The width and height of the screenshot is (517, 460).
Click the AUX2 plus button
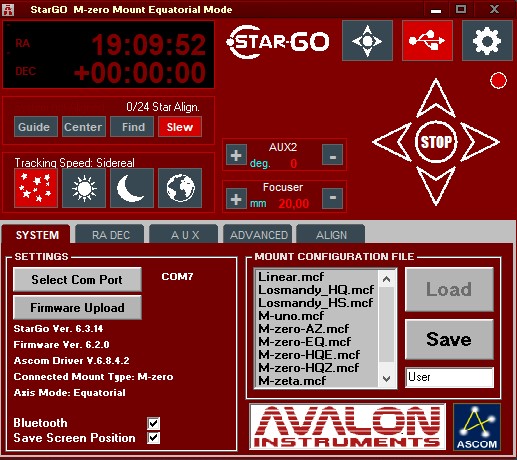pos(236,155)
